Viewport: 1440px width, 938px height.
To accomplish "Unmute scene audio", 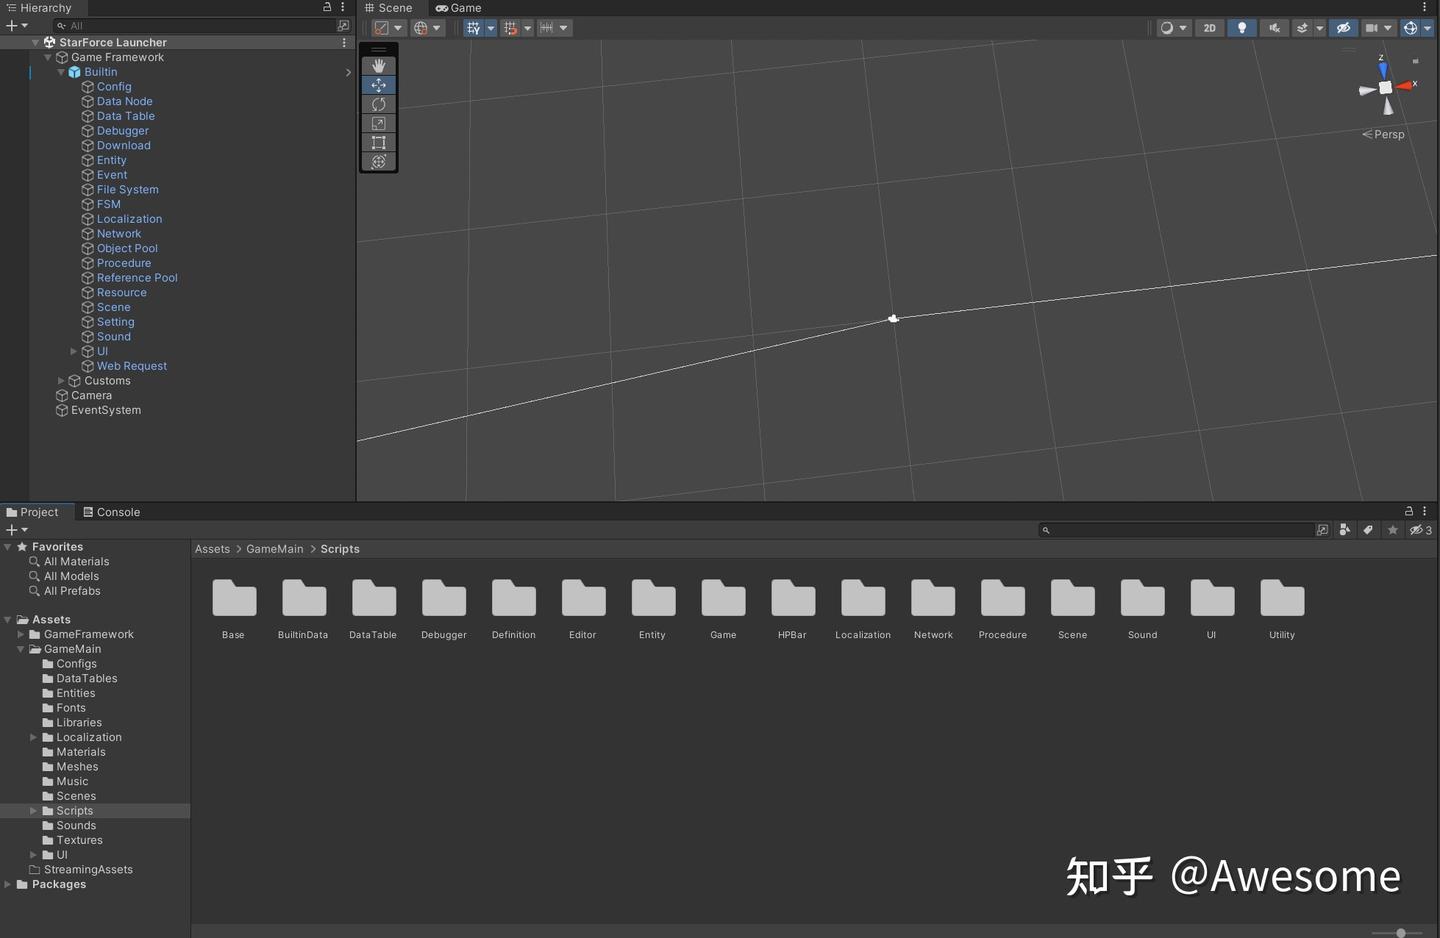I will pyautogui.click(x=1274, y=27).
